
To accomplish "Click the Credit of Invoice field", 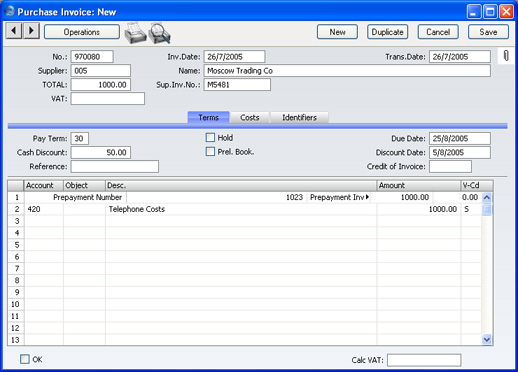I will (x=450, y=166).
